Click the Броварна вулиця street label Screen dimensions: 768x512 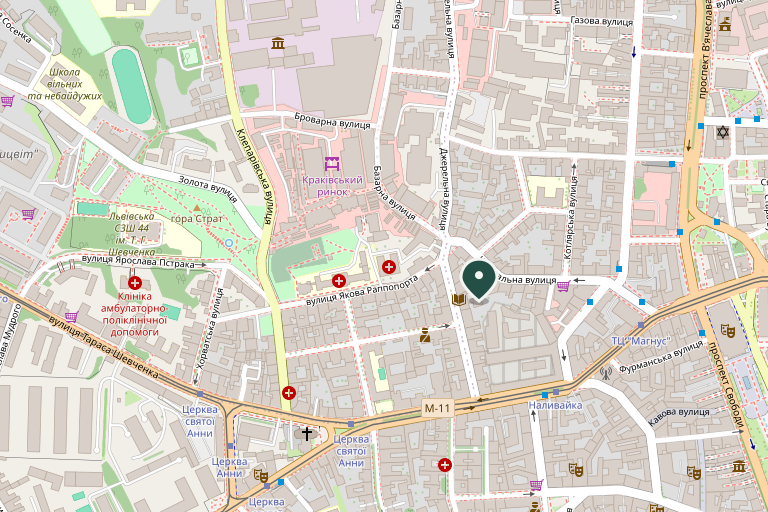[332, 121]
